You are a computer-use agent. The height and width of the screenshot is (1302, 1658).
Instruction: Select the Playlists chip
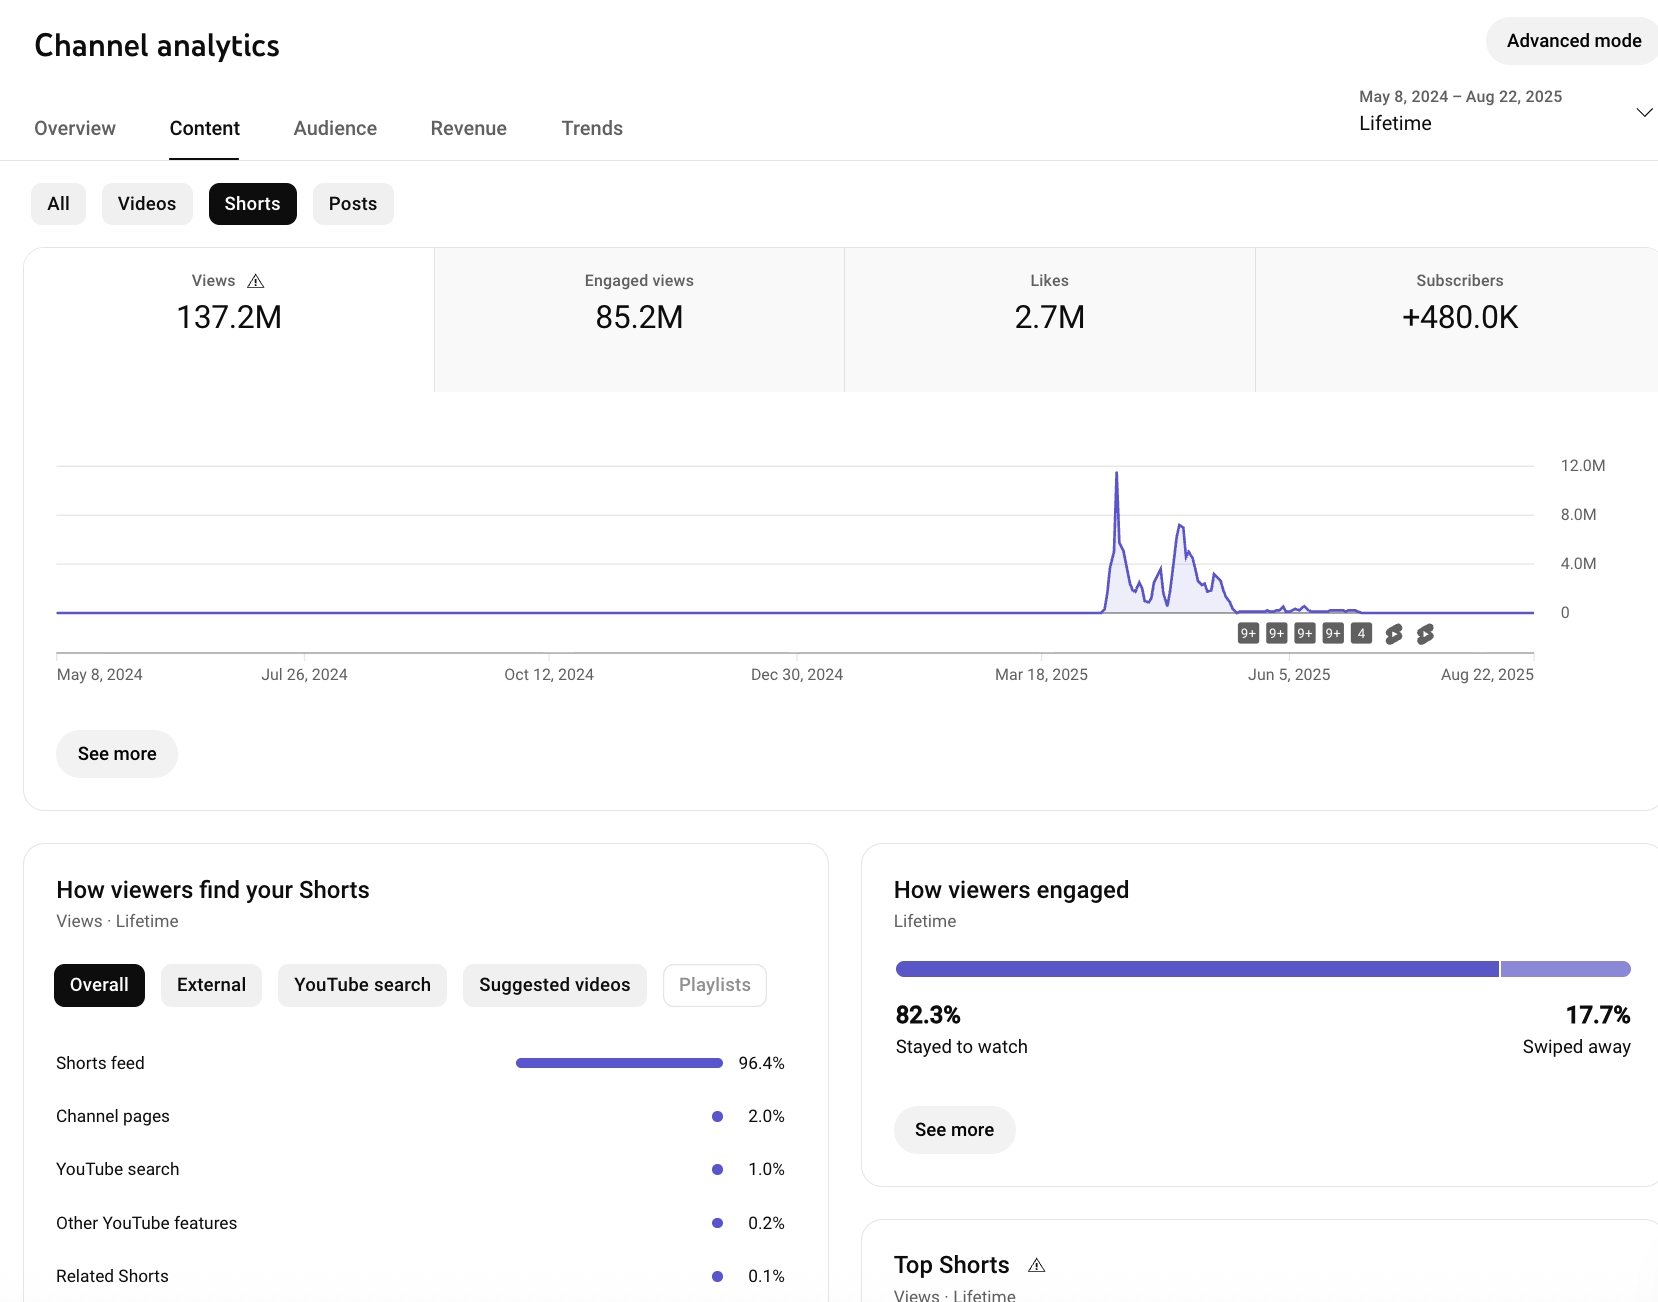tap(715, 985)
